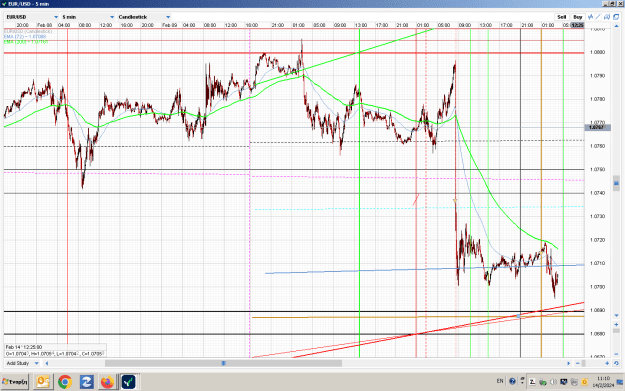Click the Buy button
625x391 pixels.
[x=578, y=17]
